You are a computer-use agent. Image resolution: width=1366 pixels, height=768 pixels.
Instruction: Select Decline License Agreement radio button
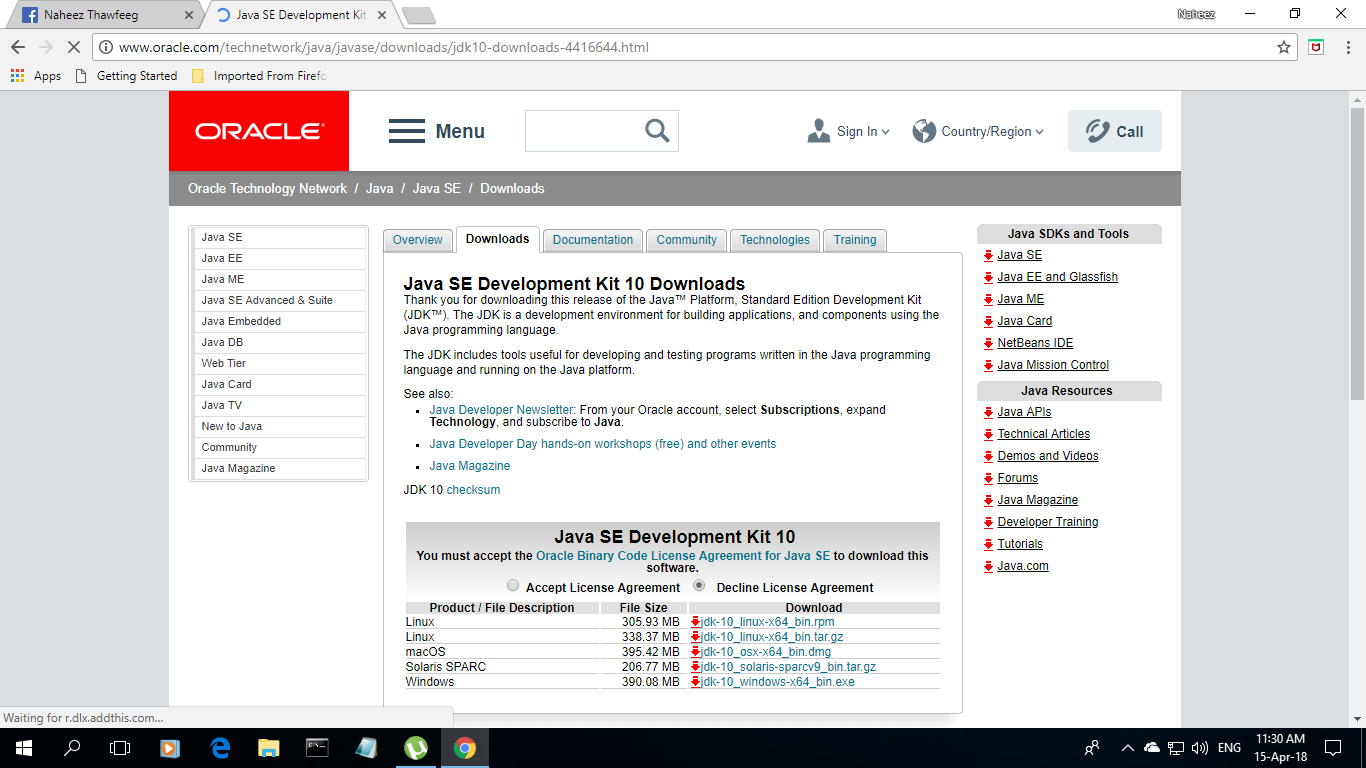coord(698,585)
